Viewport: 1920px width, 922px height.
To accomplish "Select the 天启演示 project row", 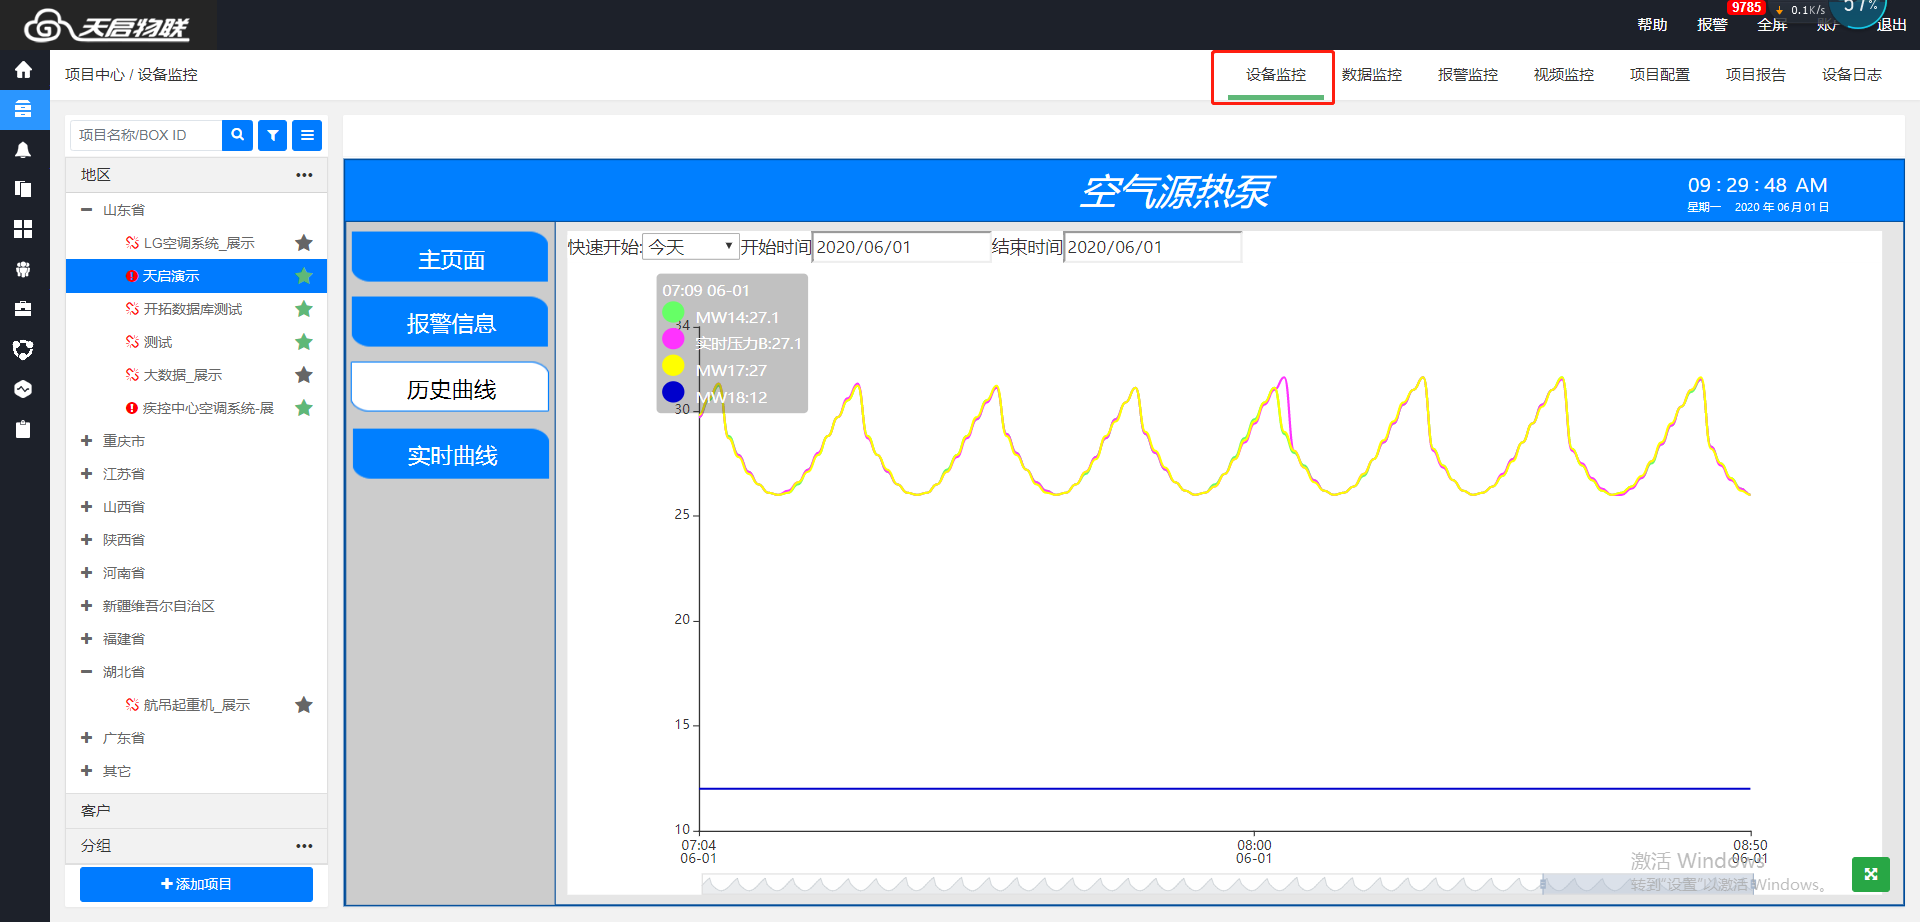I will (196, 276).
